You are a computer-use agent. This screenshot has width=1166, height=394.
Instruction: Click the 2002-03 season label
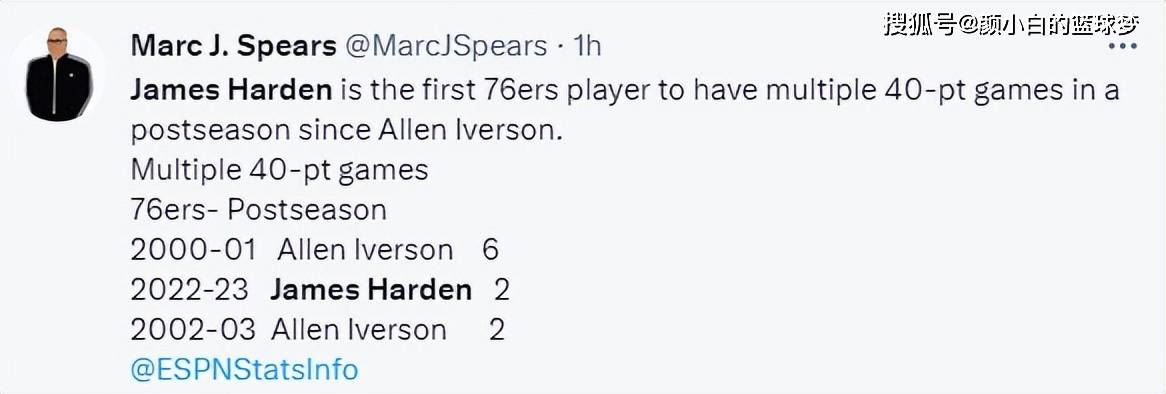(193, 329)
